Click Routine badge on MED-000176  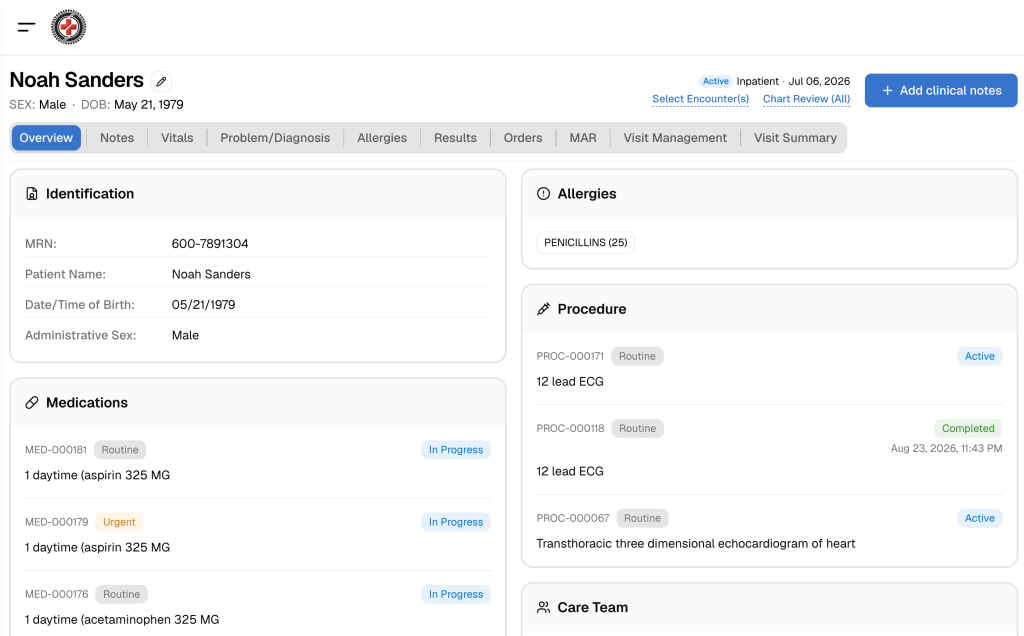[121, 594]
